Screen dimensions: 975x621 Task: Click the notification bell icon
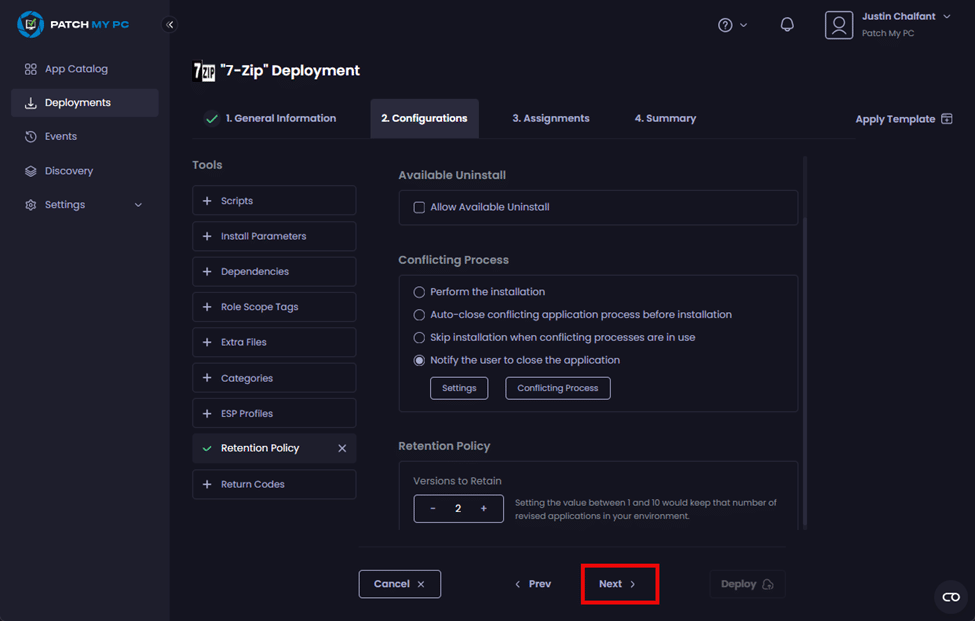pyautogui.click(x=787, y=25)
